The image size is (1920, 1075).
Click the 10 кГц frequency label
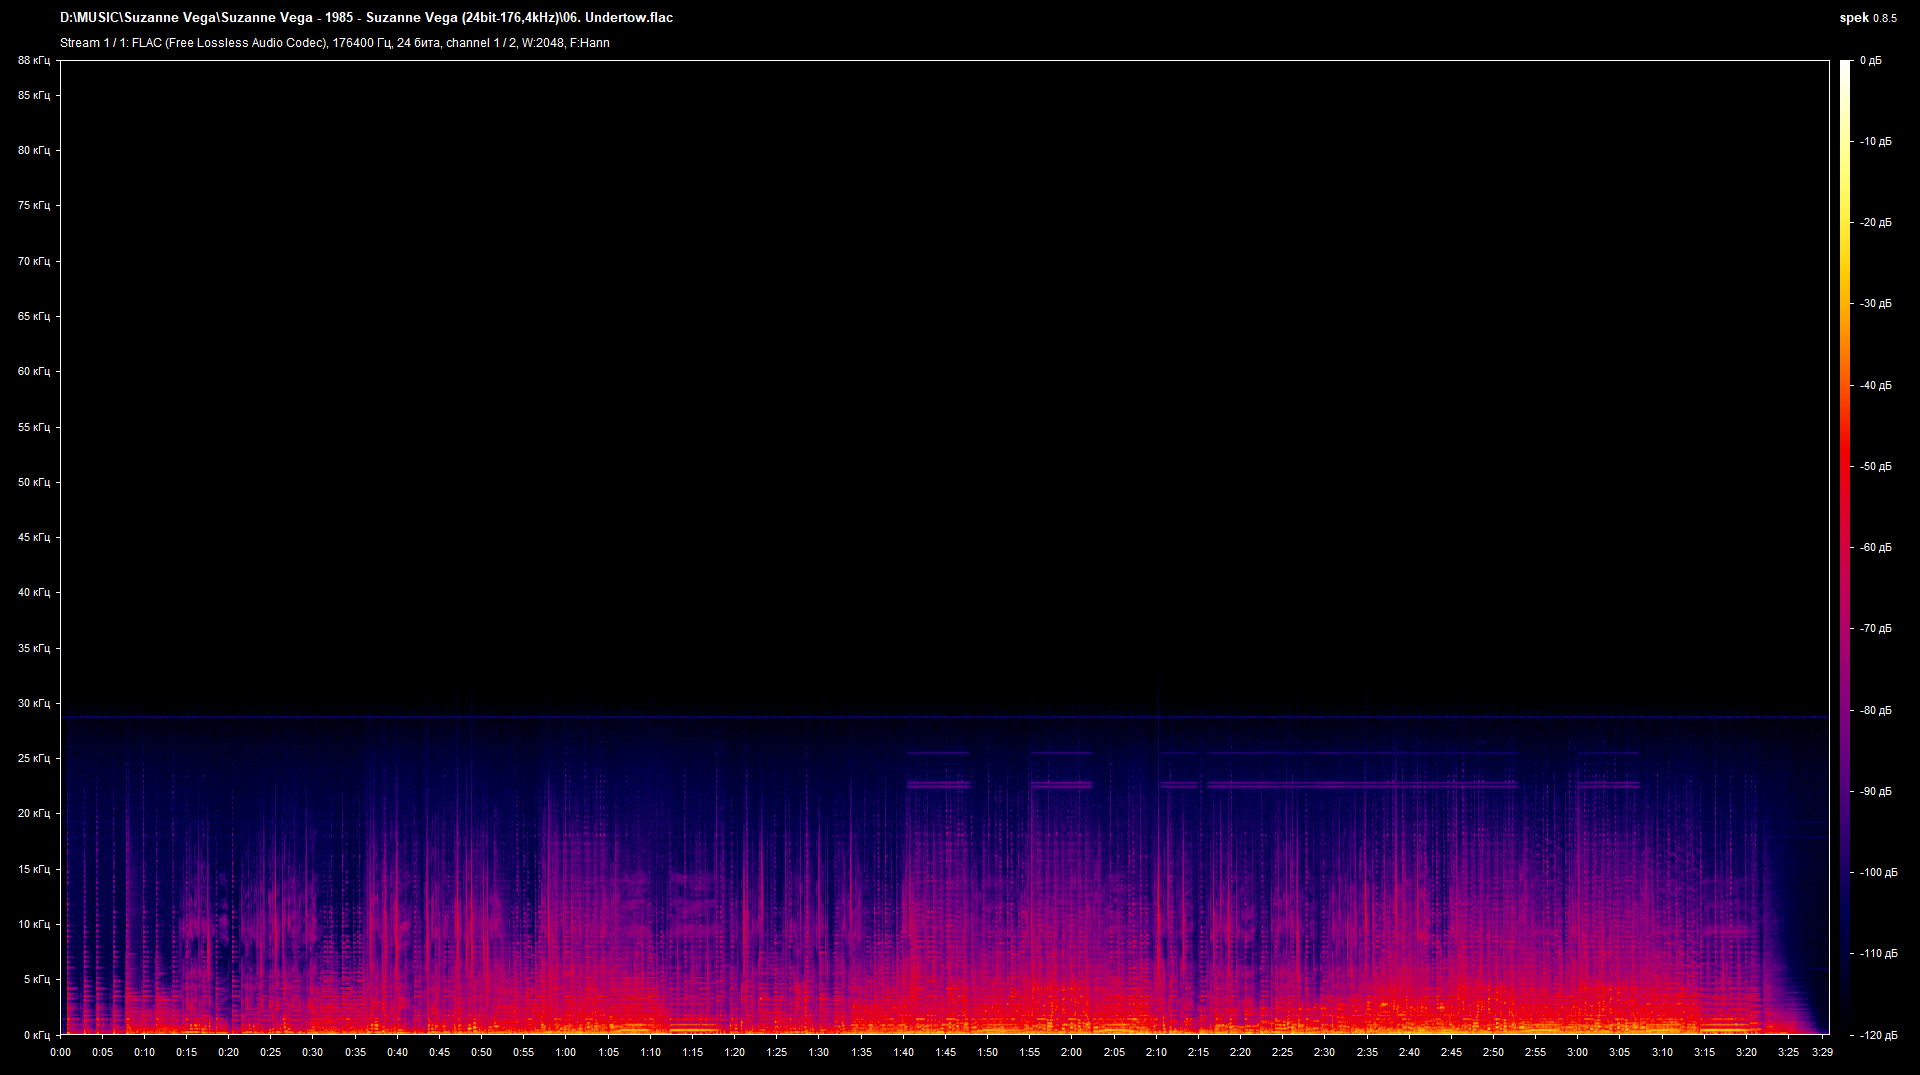coord(34,925)
